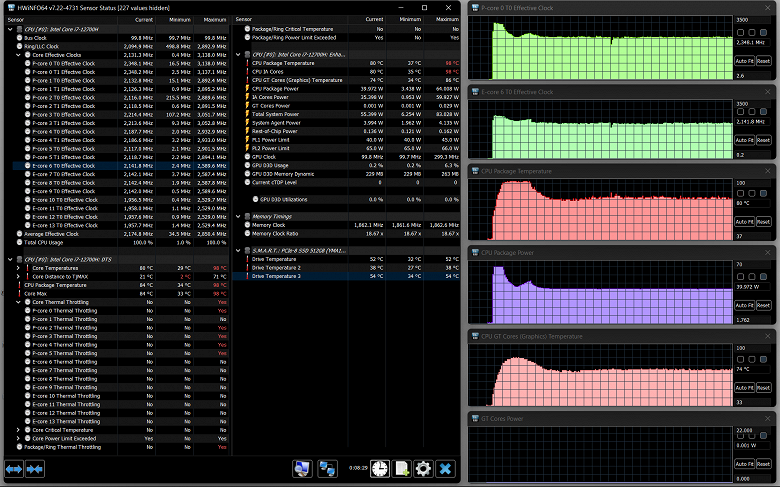Click maximum value field of P-core 0 graph
The width and height of the screenshot is (780, 487).
pyautogui.click(x=752, y=19)
